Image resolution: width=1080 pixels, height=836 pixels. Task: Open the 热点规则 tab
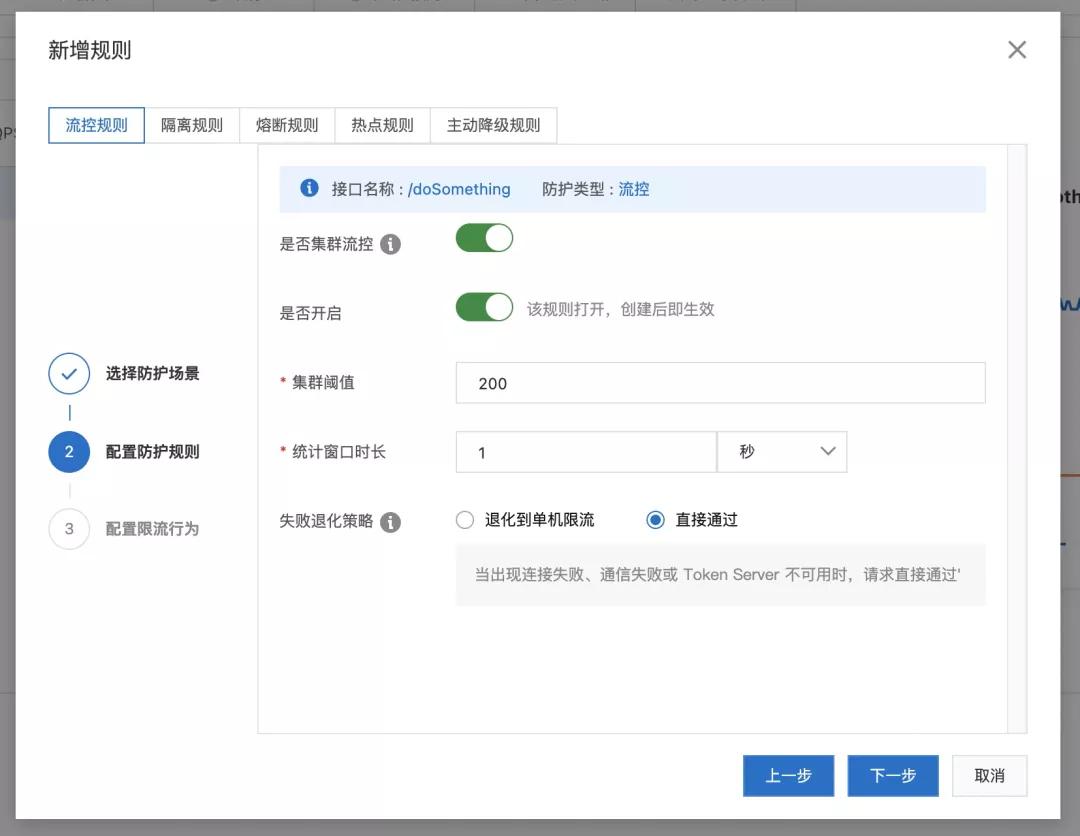tap(382, 126)
